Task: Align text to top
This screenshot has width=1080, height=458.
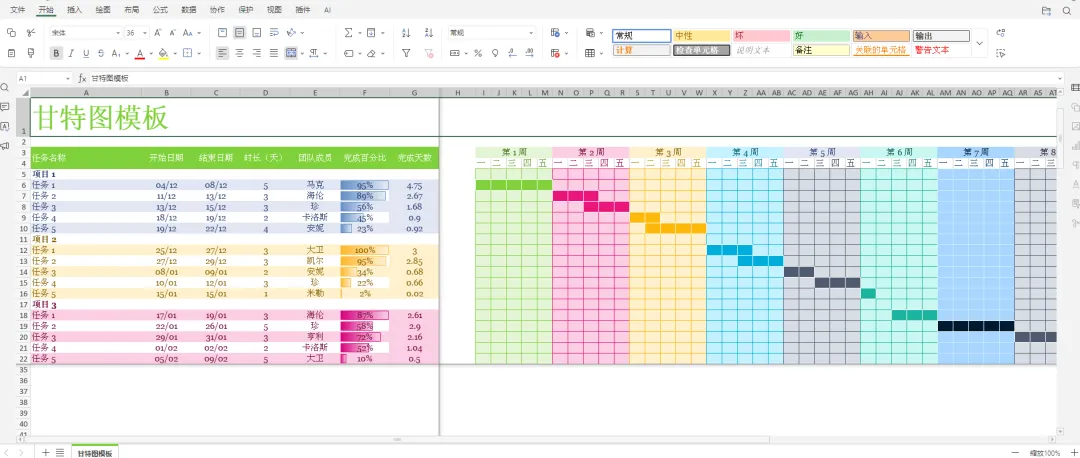Action: pos(222,32)
